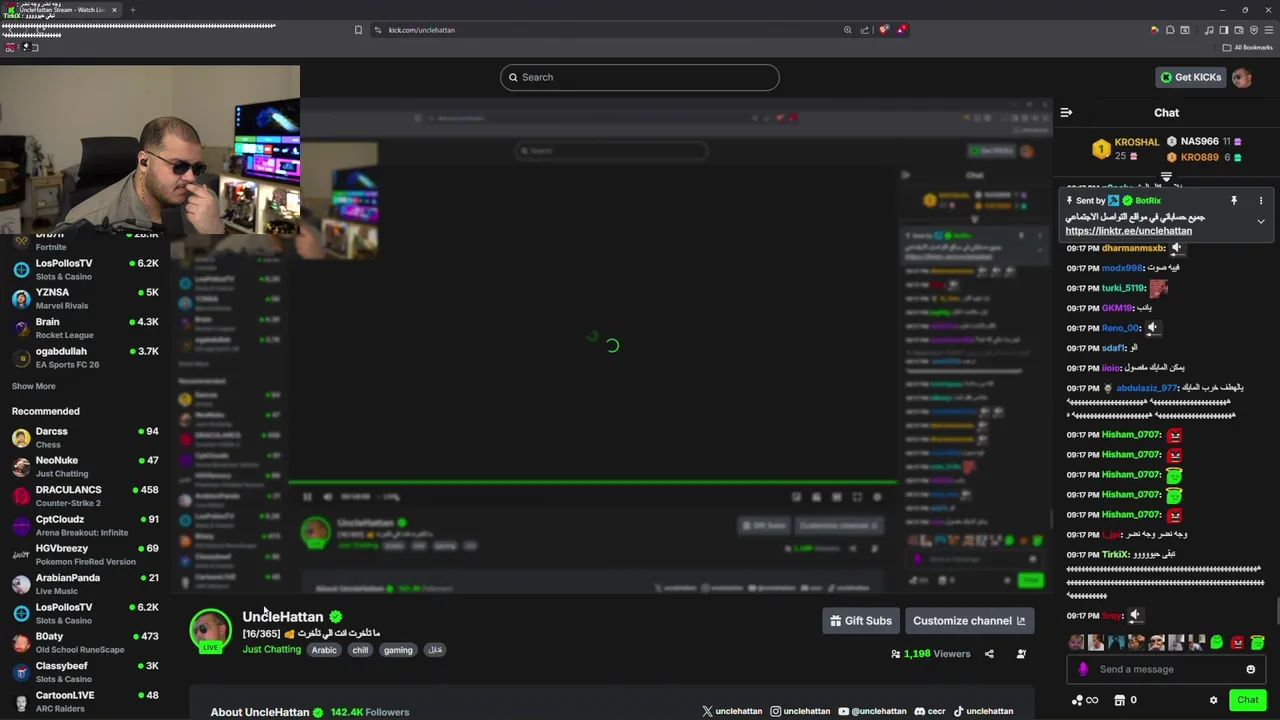Open the Just Chatting category link
The image size is (1280, 720).
pyautogui.click(x=271, y=650)
